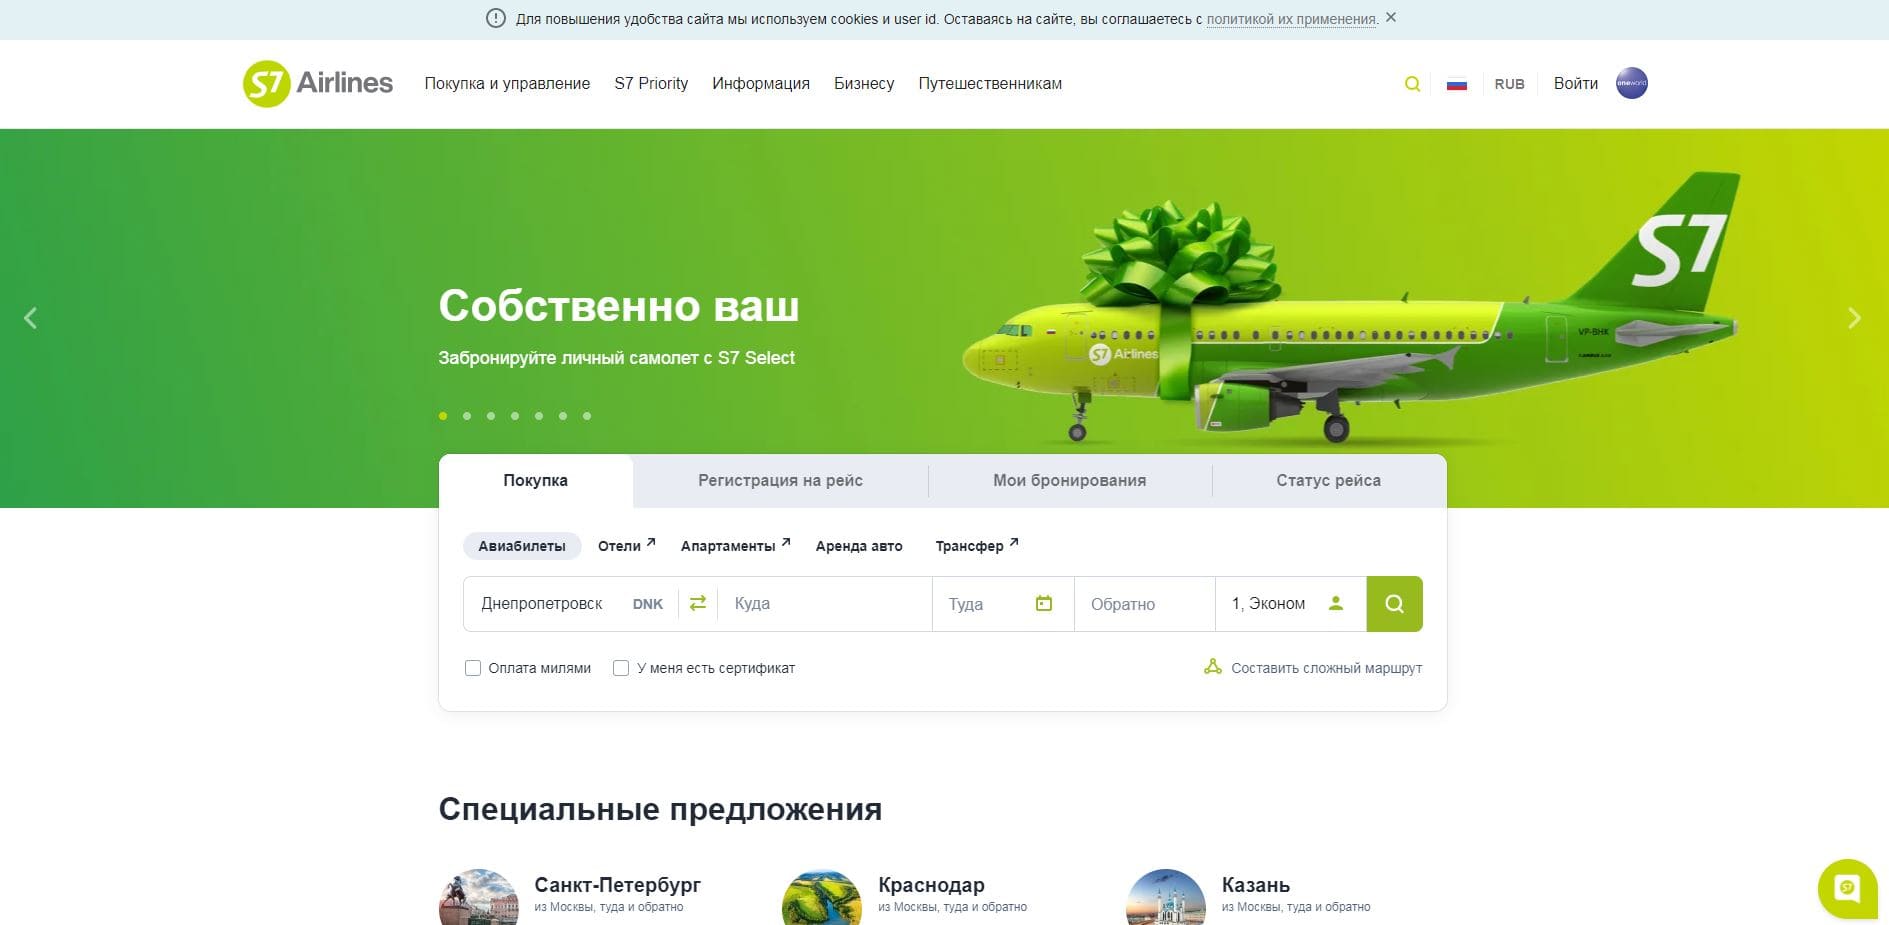Click the DNK airport code
Image resolution: width=1889 pixels, height=925 pixels.
[648, 604]
